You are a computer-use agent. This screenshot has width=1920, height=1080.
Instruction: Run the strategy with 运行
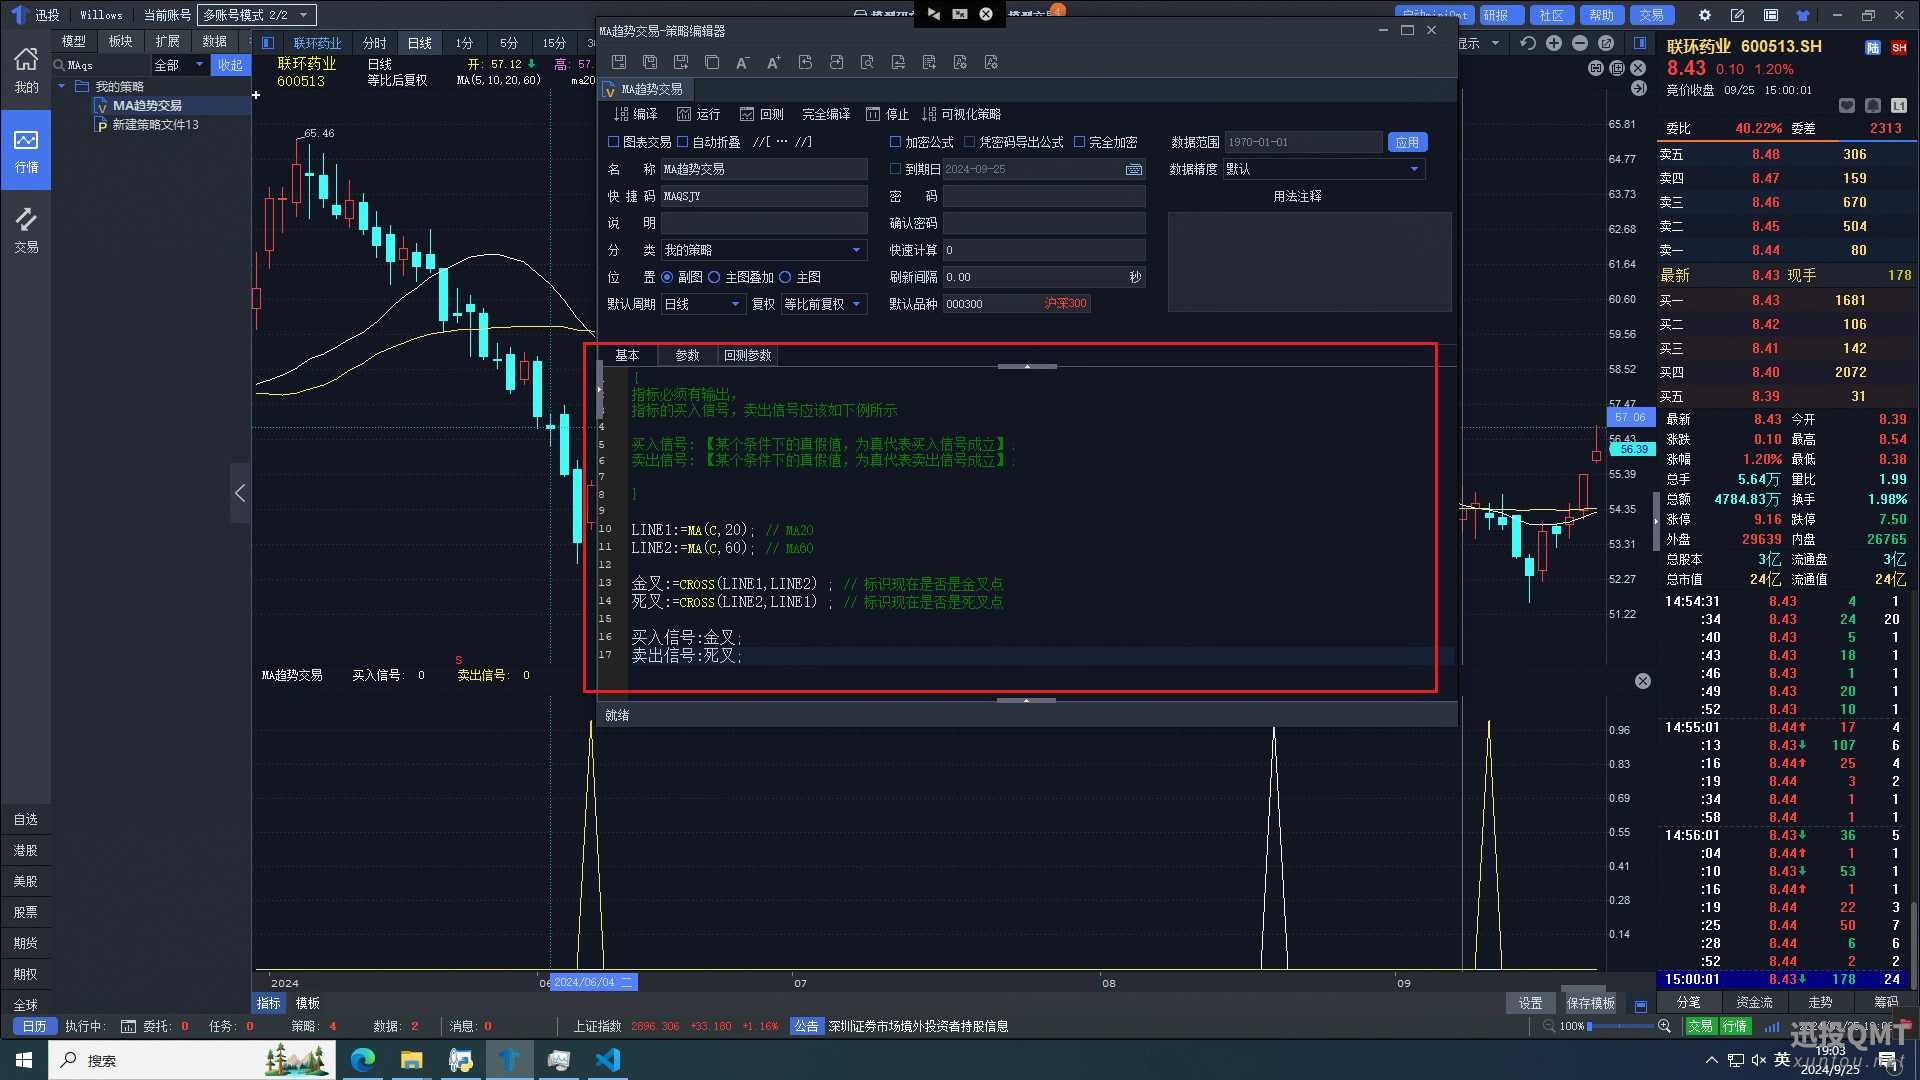pos(699,114)
